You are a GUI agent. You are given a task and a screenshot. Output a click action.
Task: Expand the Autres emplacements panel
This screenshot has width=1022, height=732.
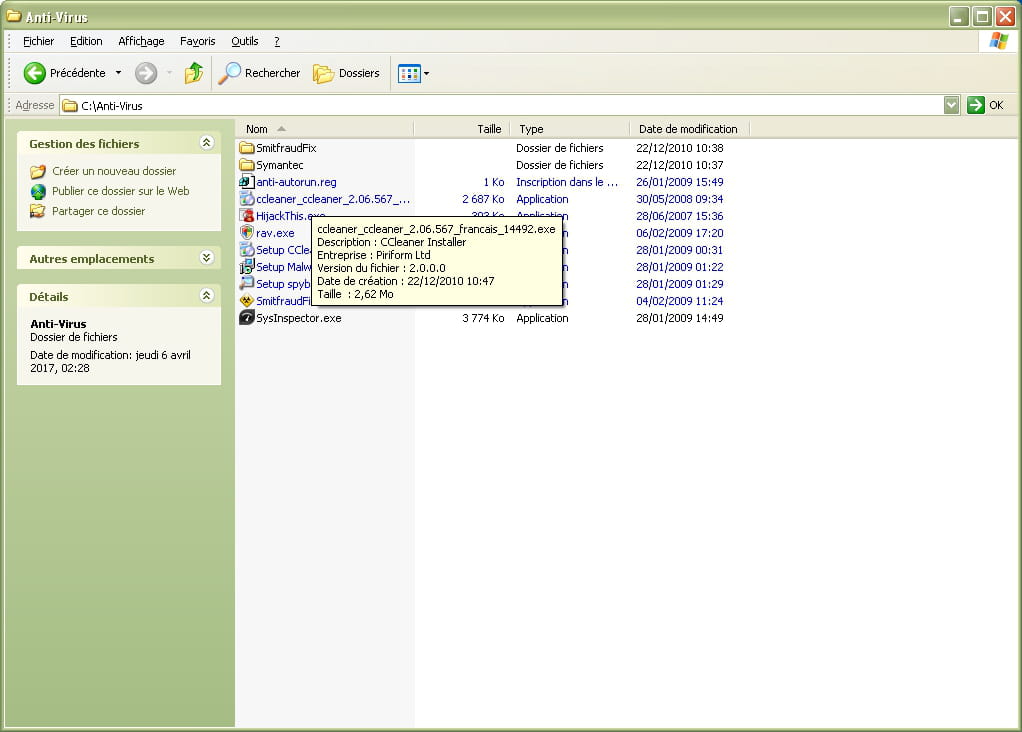tap(207, 258)
